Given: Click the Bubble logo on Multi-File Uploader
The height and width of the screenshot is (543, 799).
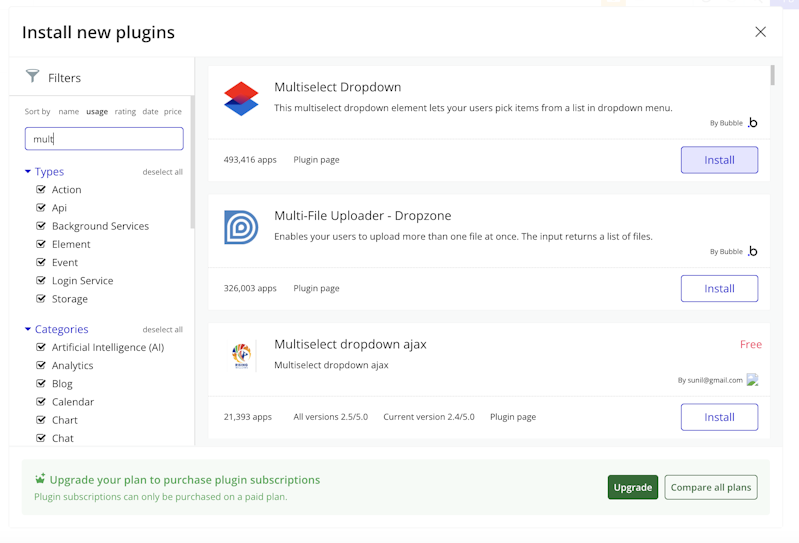Looking at the screenshot, I should coord(753,251).
